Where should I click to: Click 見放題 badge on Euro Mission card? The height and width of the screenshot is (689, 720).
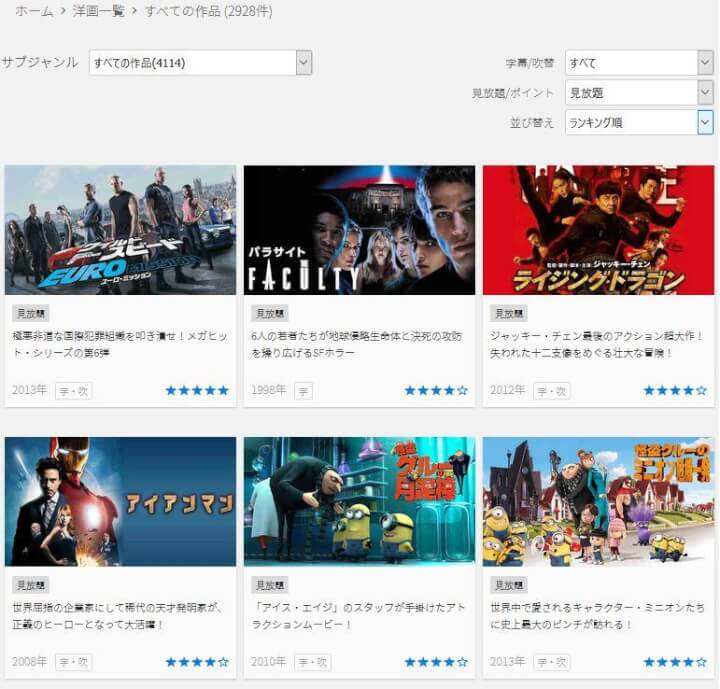[31, 314]
